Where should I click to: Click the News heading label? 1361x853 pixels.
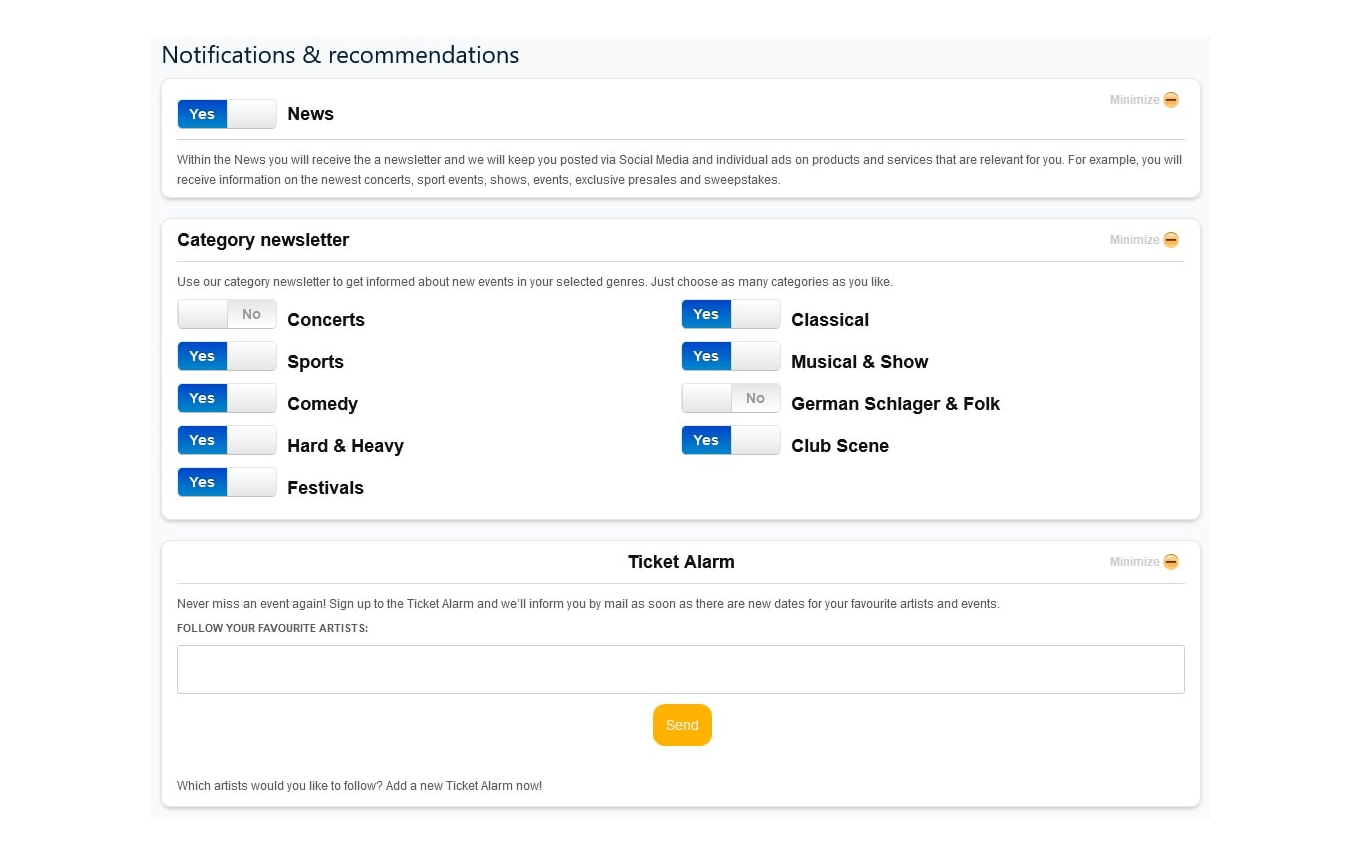click(310, 114)
